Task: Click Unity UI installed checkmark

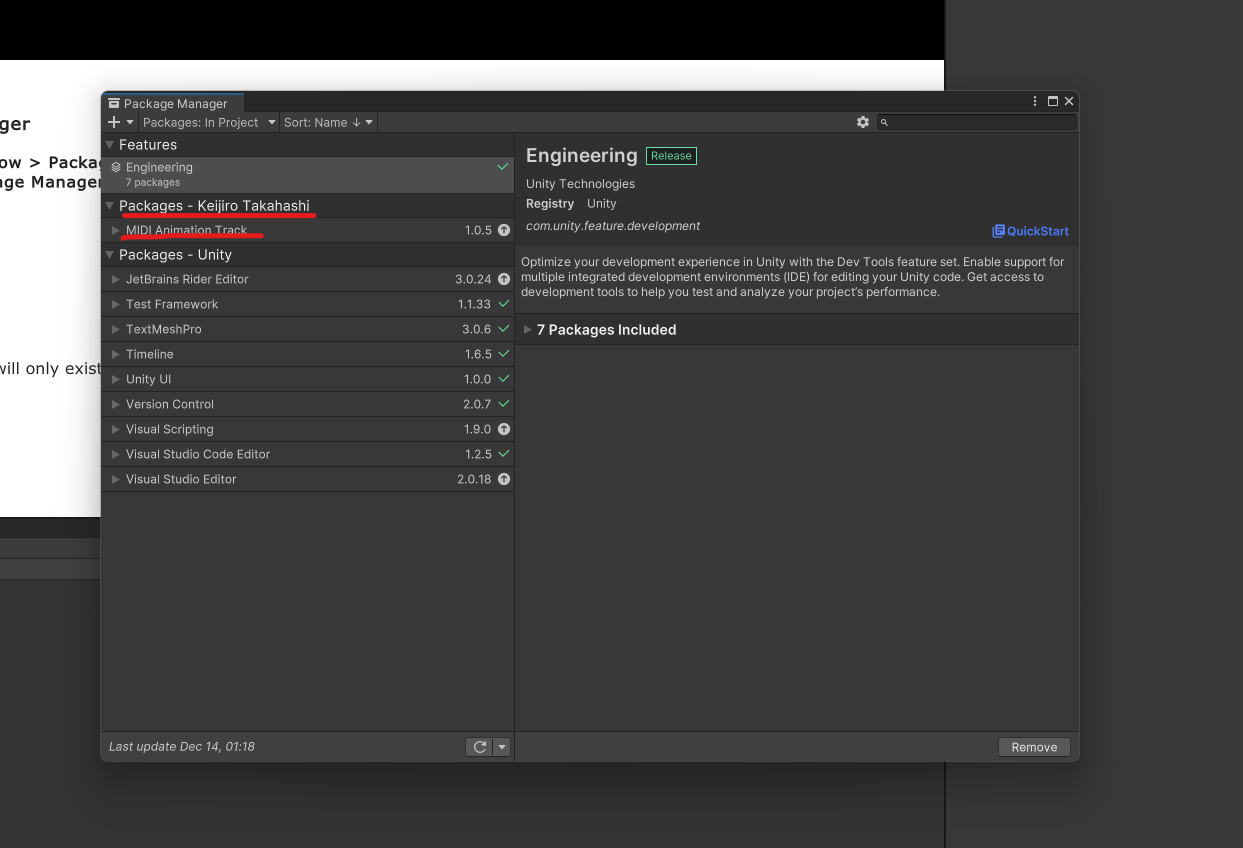Action: click(504, 379)
